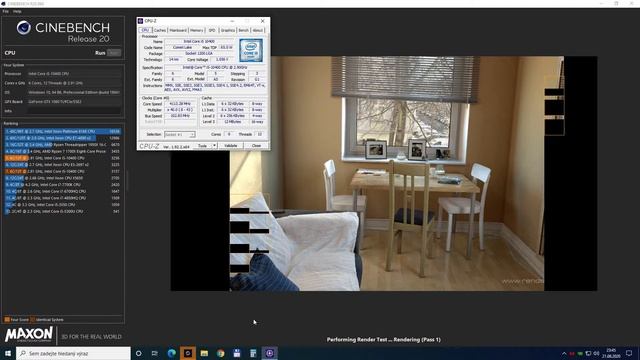
Task: Open Task View from the taskbar
Action: click(x=155, y=353)
